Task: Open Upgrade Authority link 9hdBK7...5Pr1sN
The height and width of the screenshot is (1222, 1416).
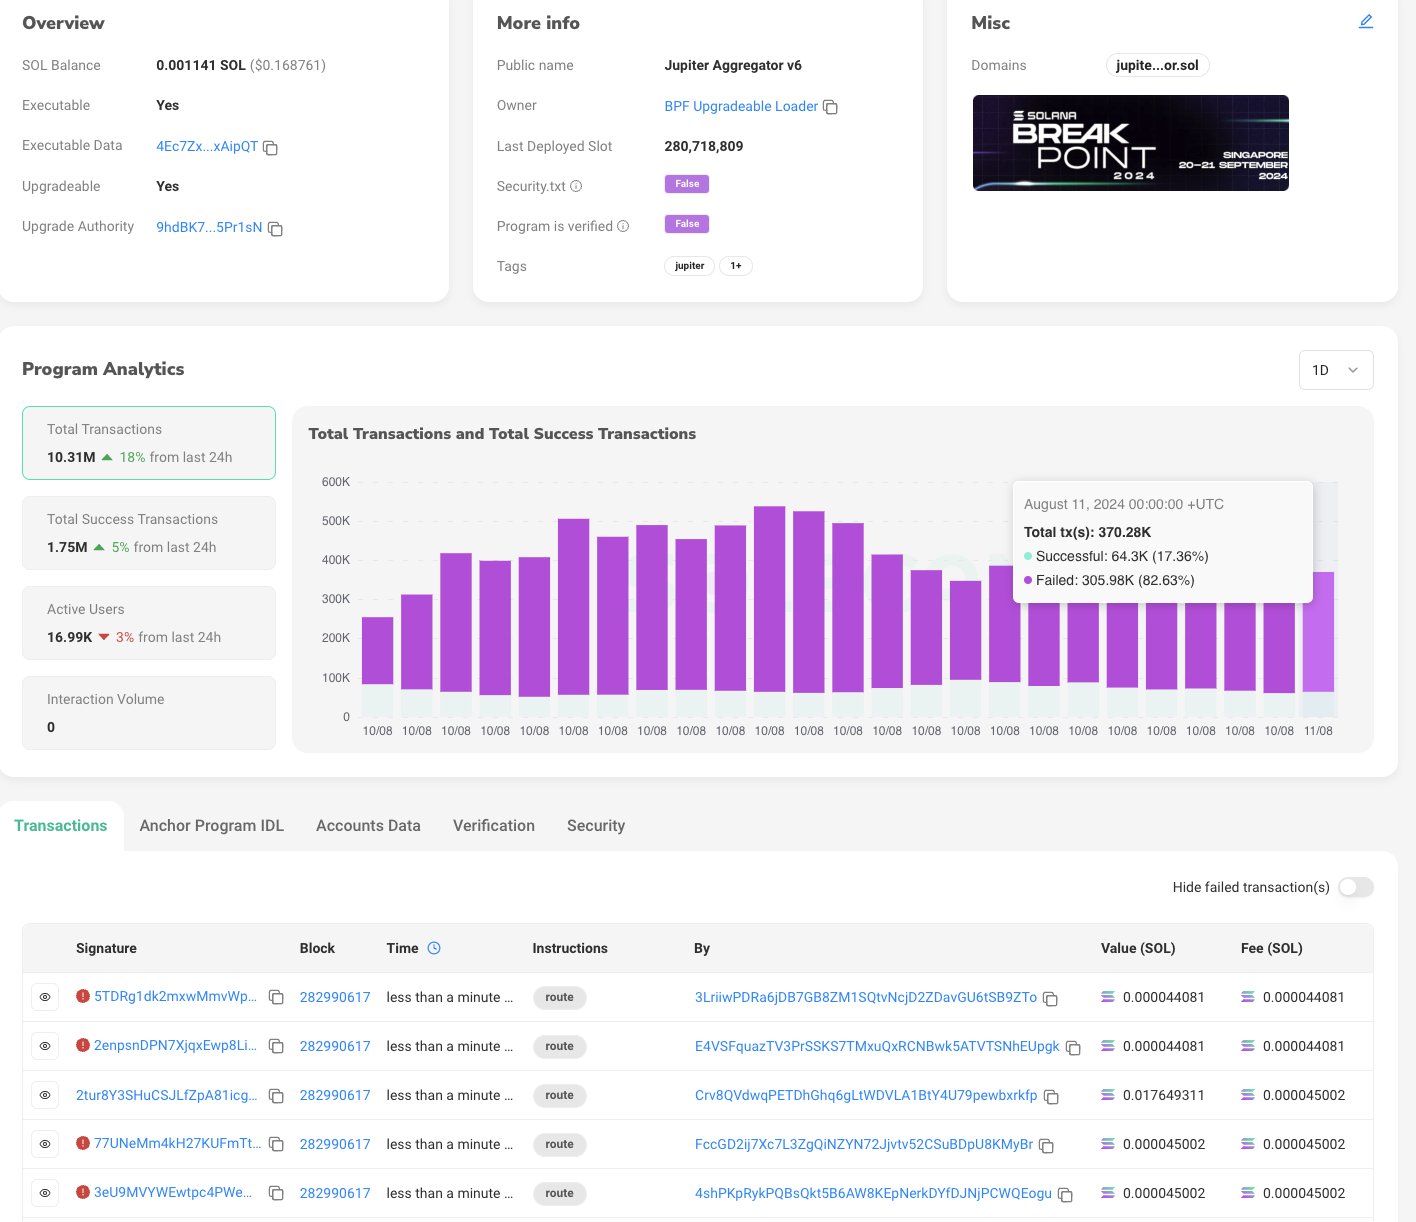Action: point(209,227)
